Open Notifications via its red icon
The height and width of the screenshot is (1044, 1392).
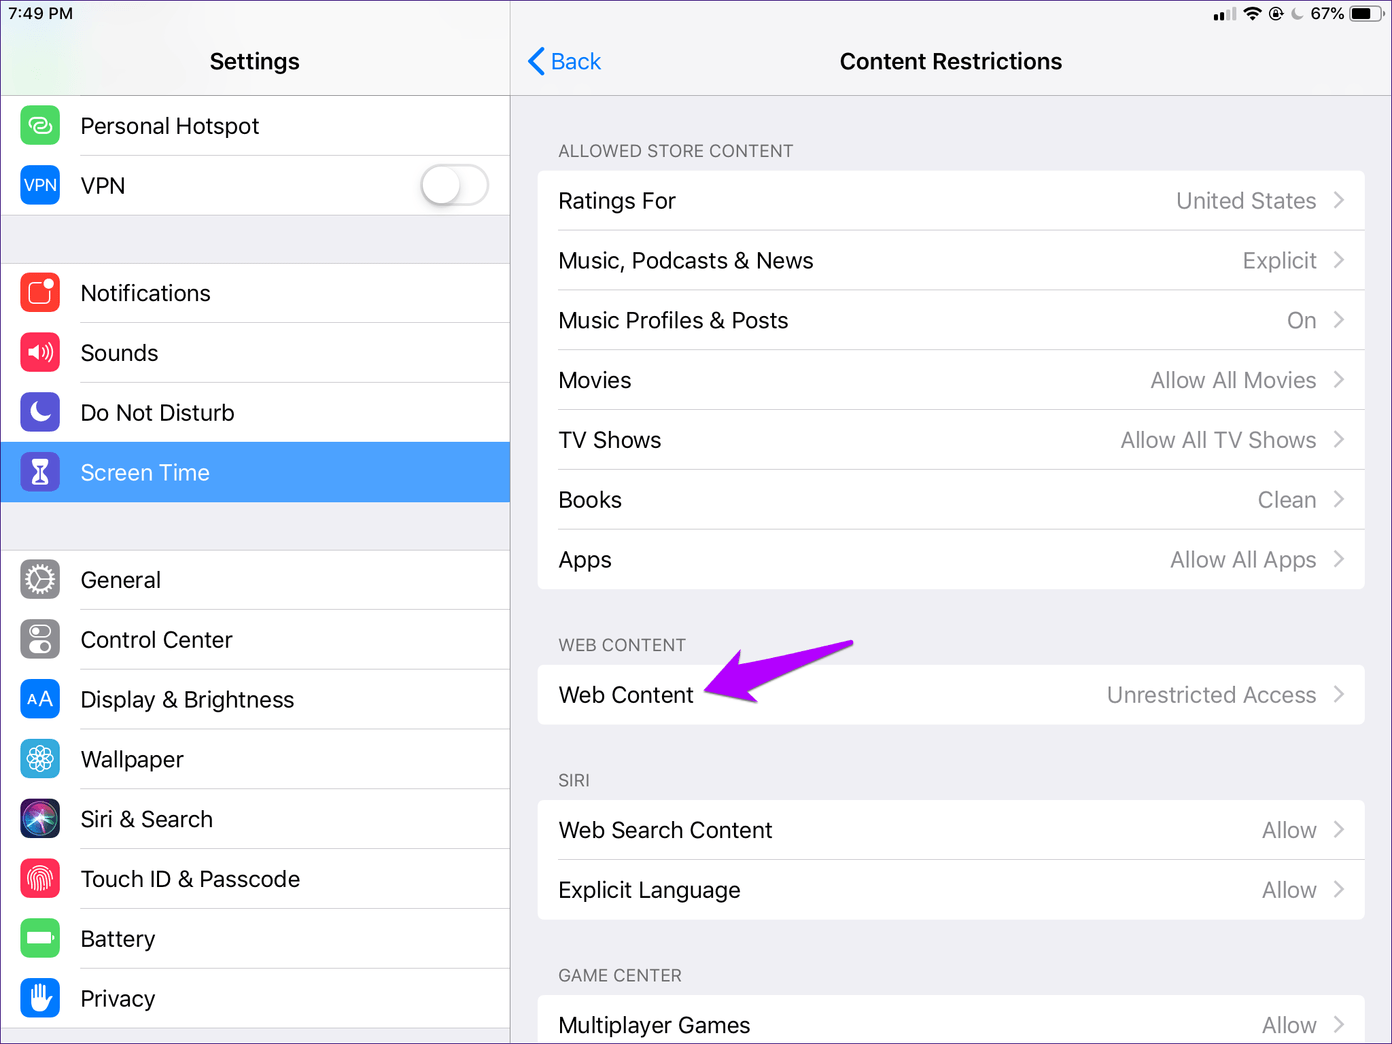tap(40, 293)
